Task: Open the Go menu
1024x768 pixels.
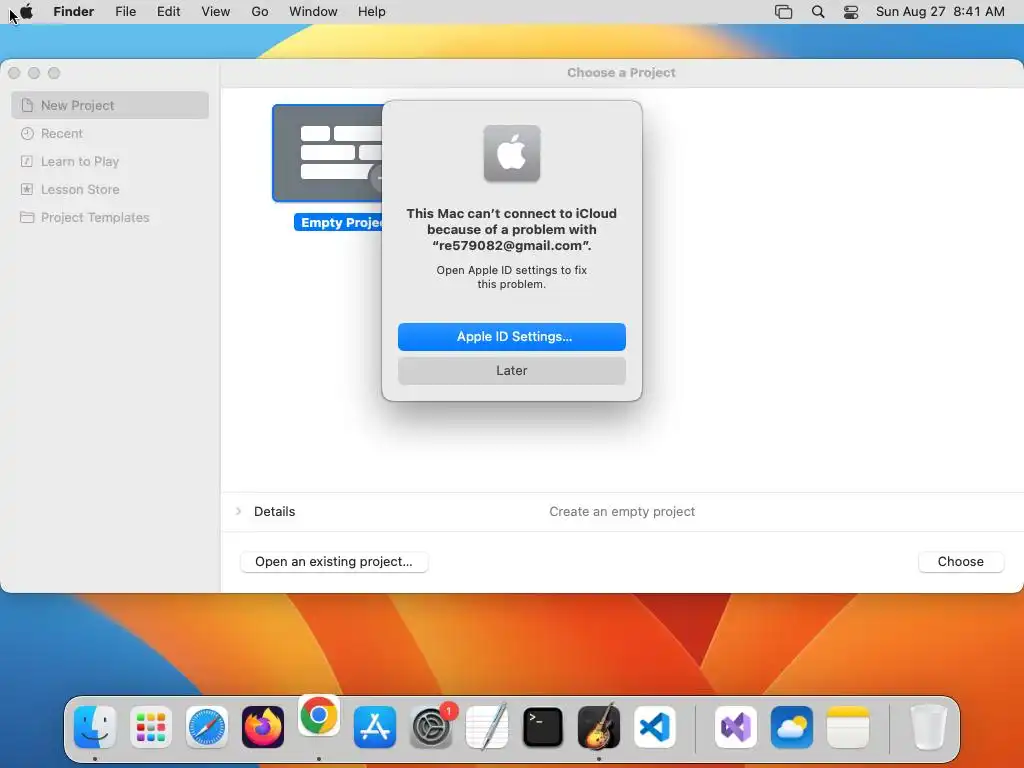Action: (x=260, y=12)
